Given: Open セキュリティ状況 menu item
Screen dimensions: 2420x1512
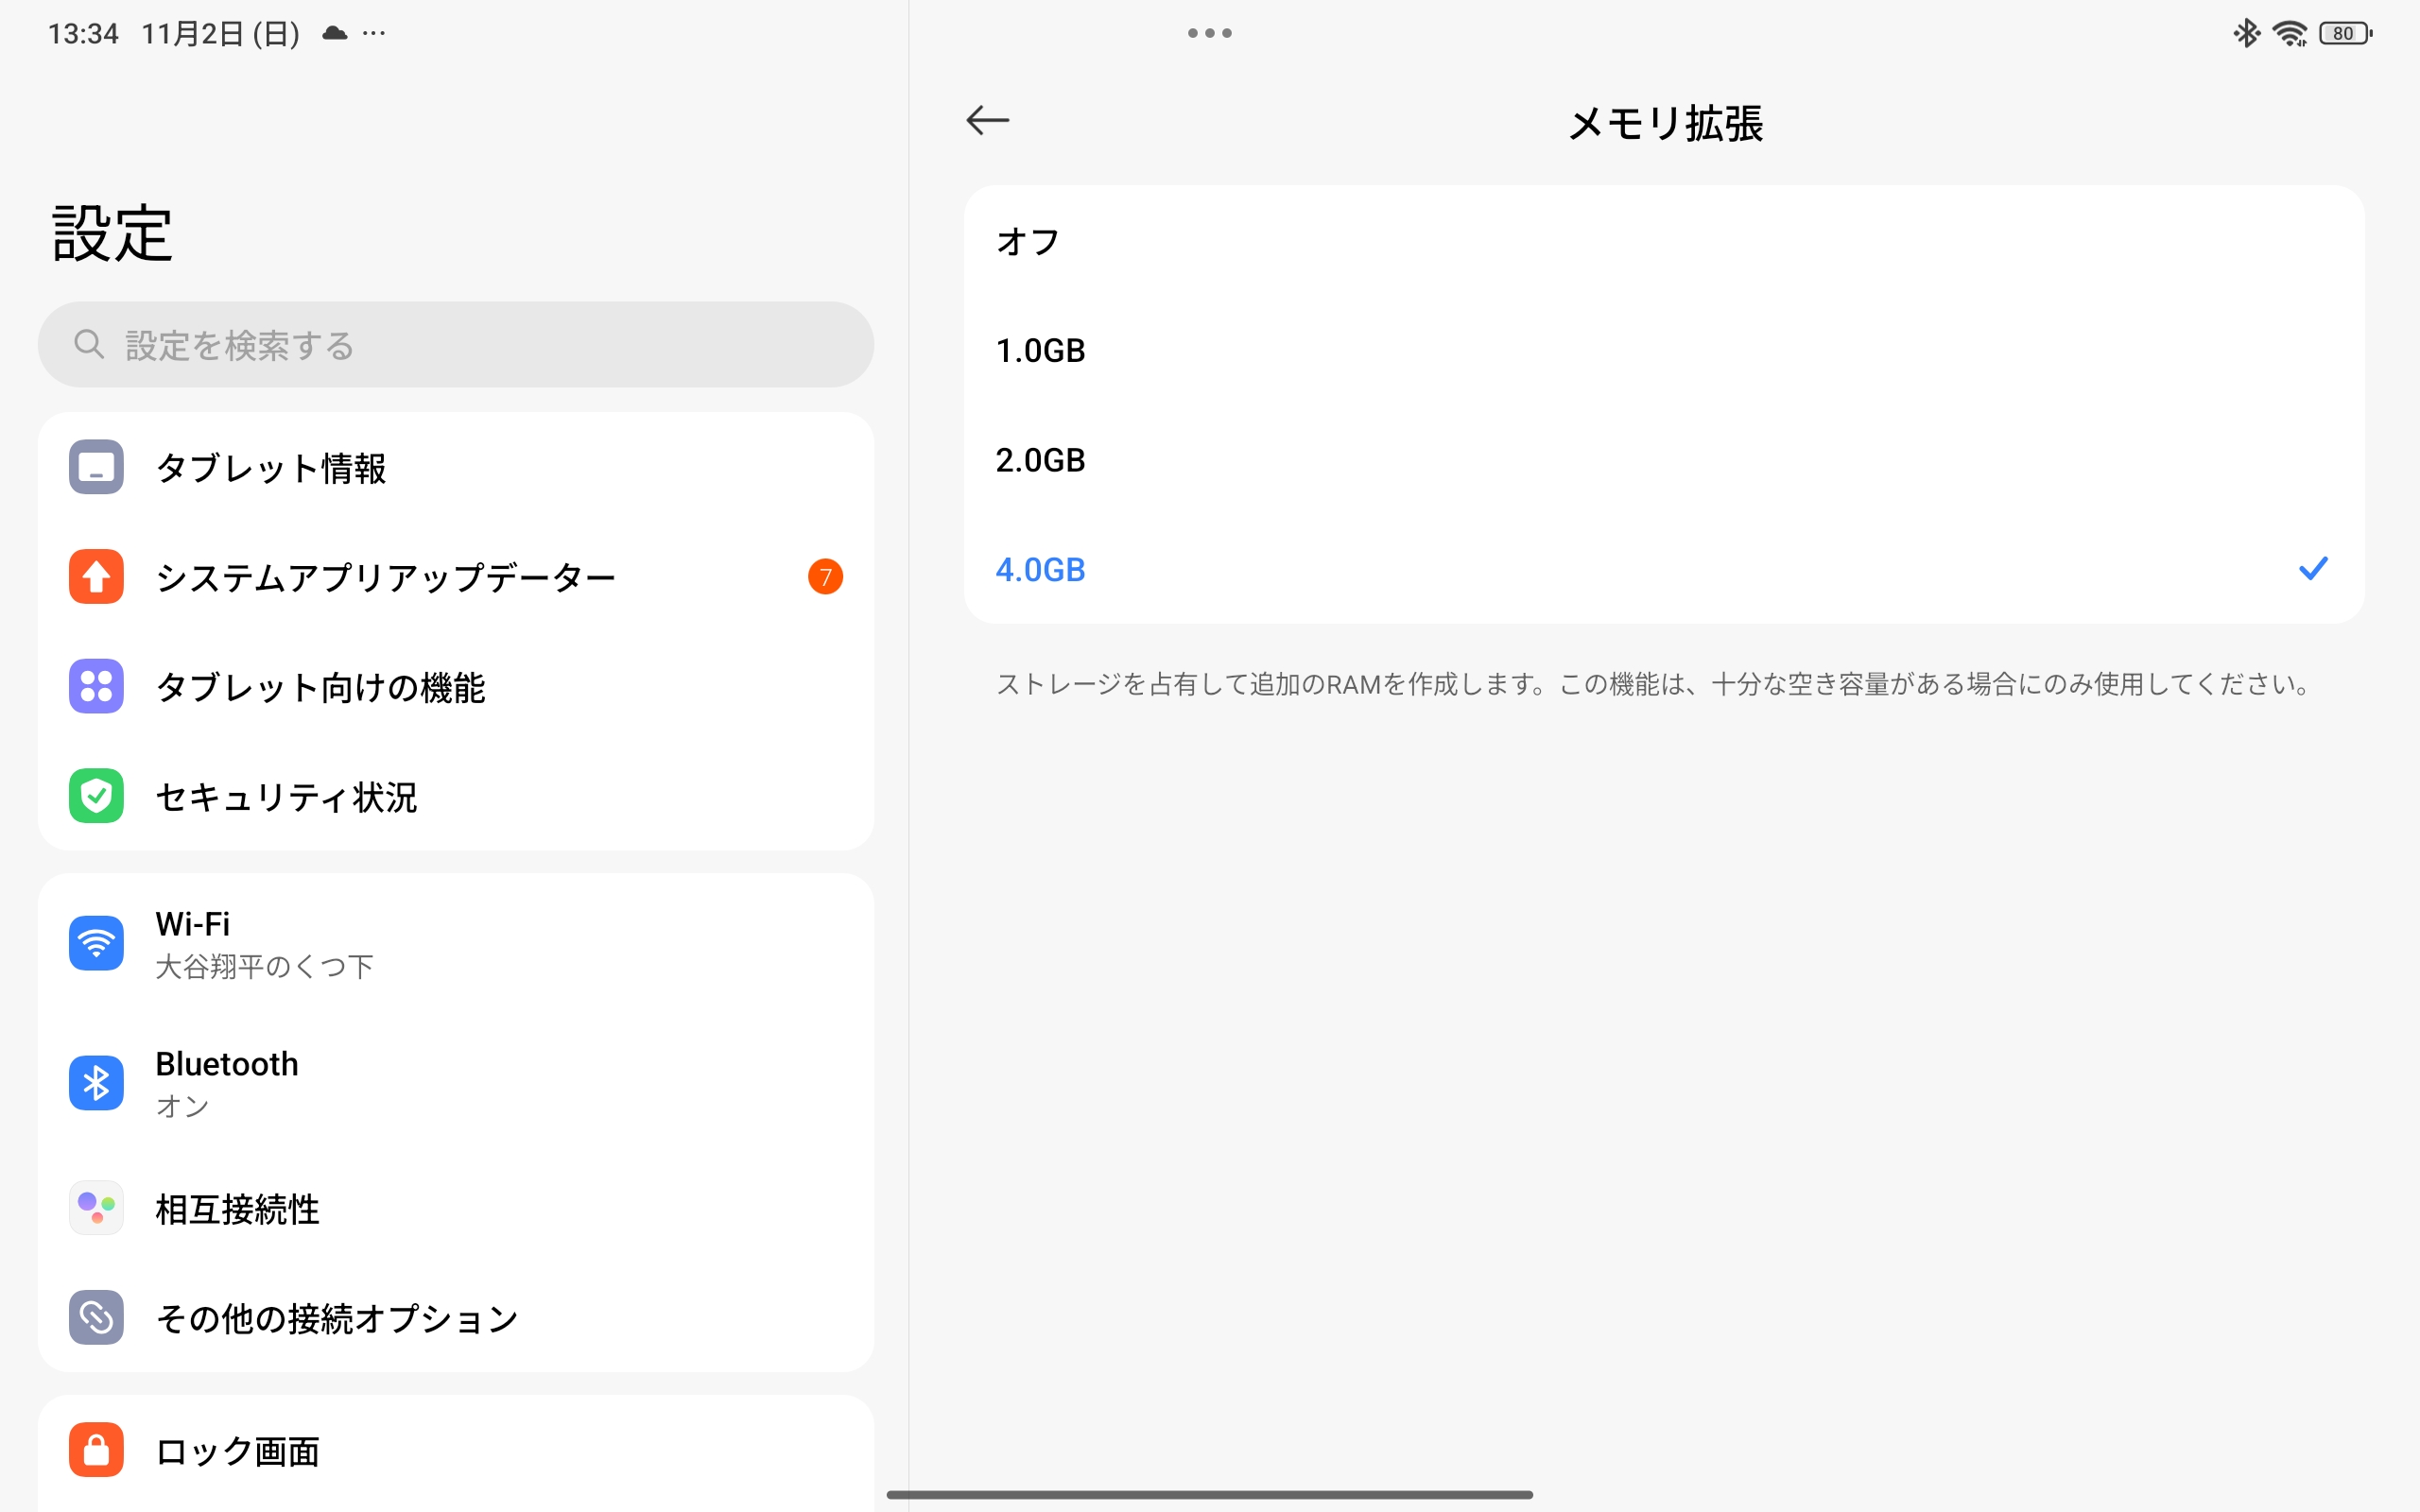Looking at the screenshot, I should tap(286, 797).
